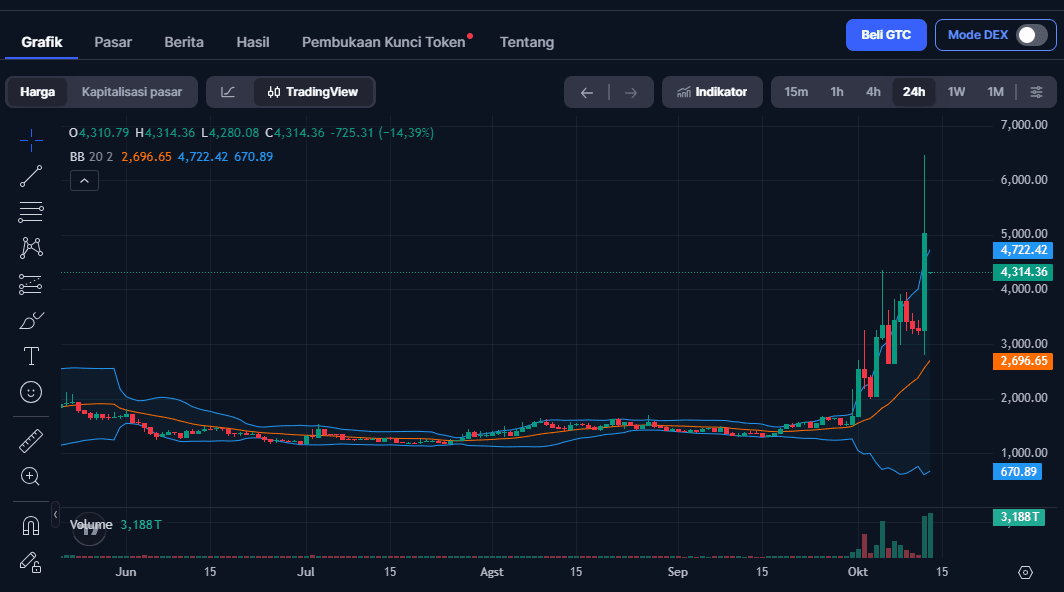1064x592 pixels.
Task: Click the orange 2,696.65 BB legend value
Action: pyautogui.click(x=147, y=157)
